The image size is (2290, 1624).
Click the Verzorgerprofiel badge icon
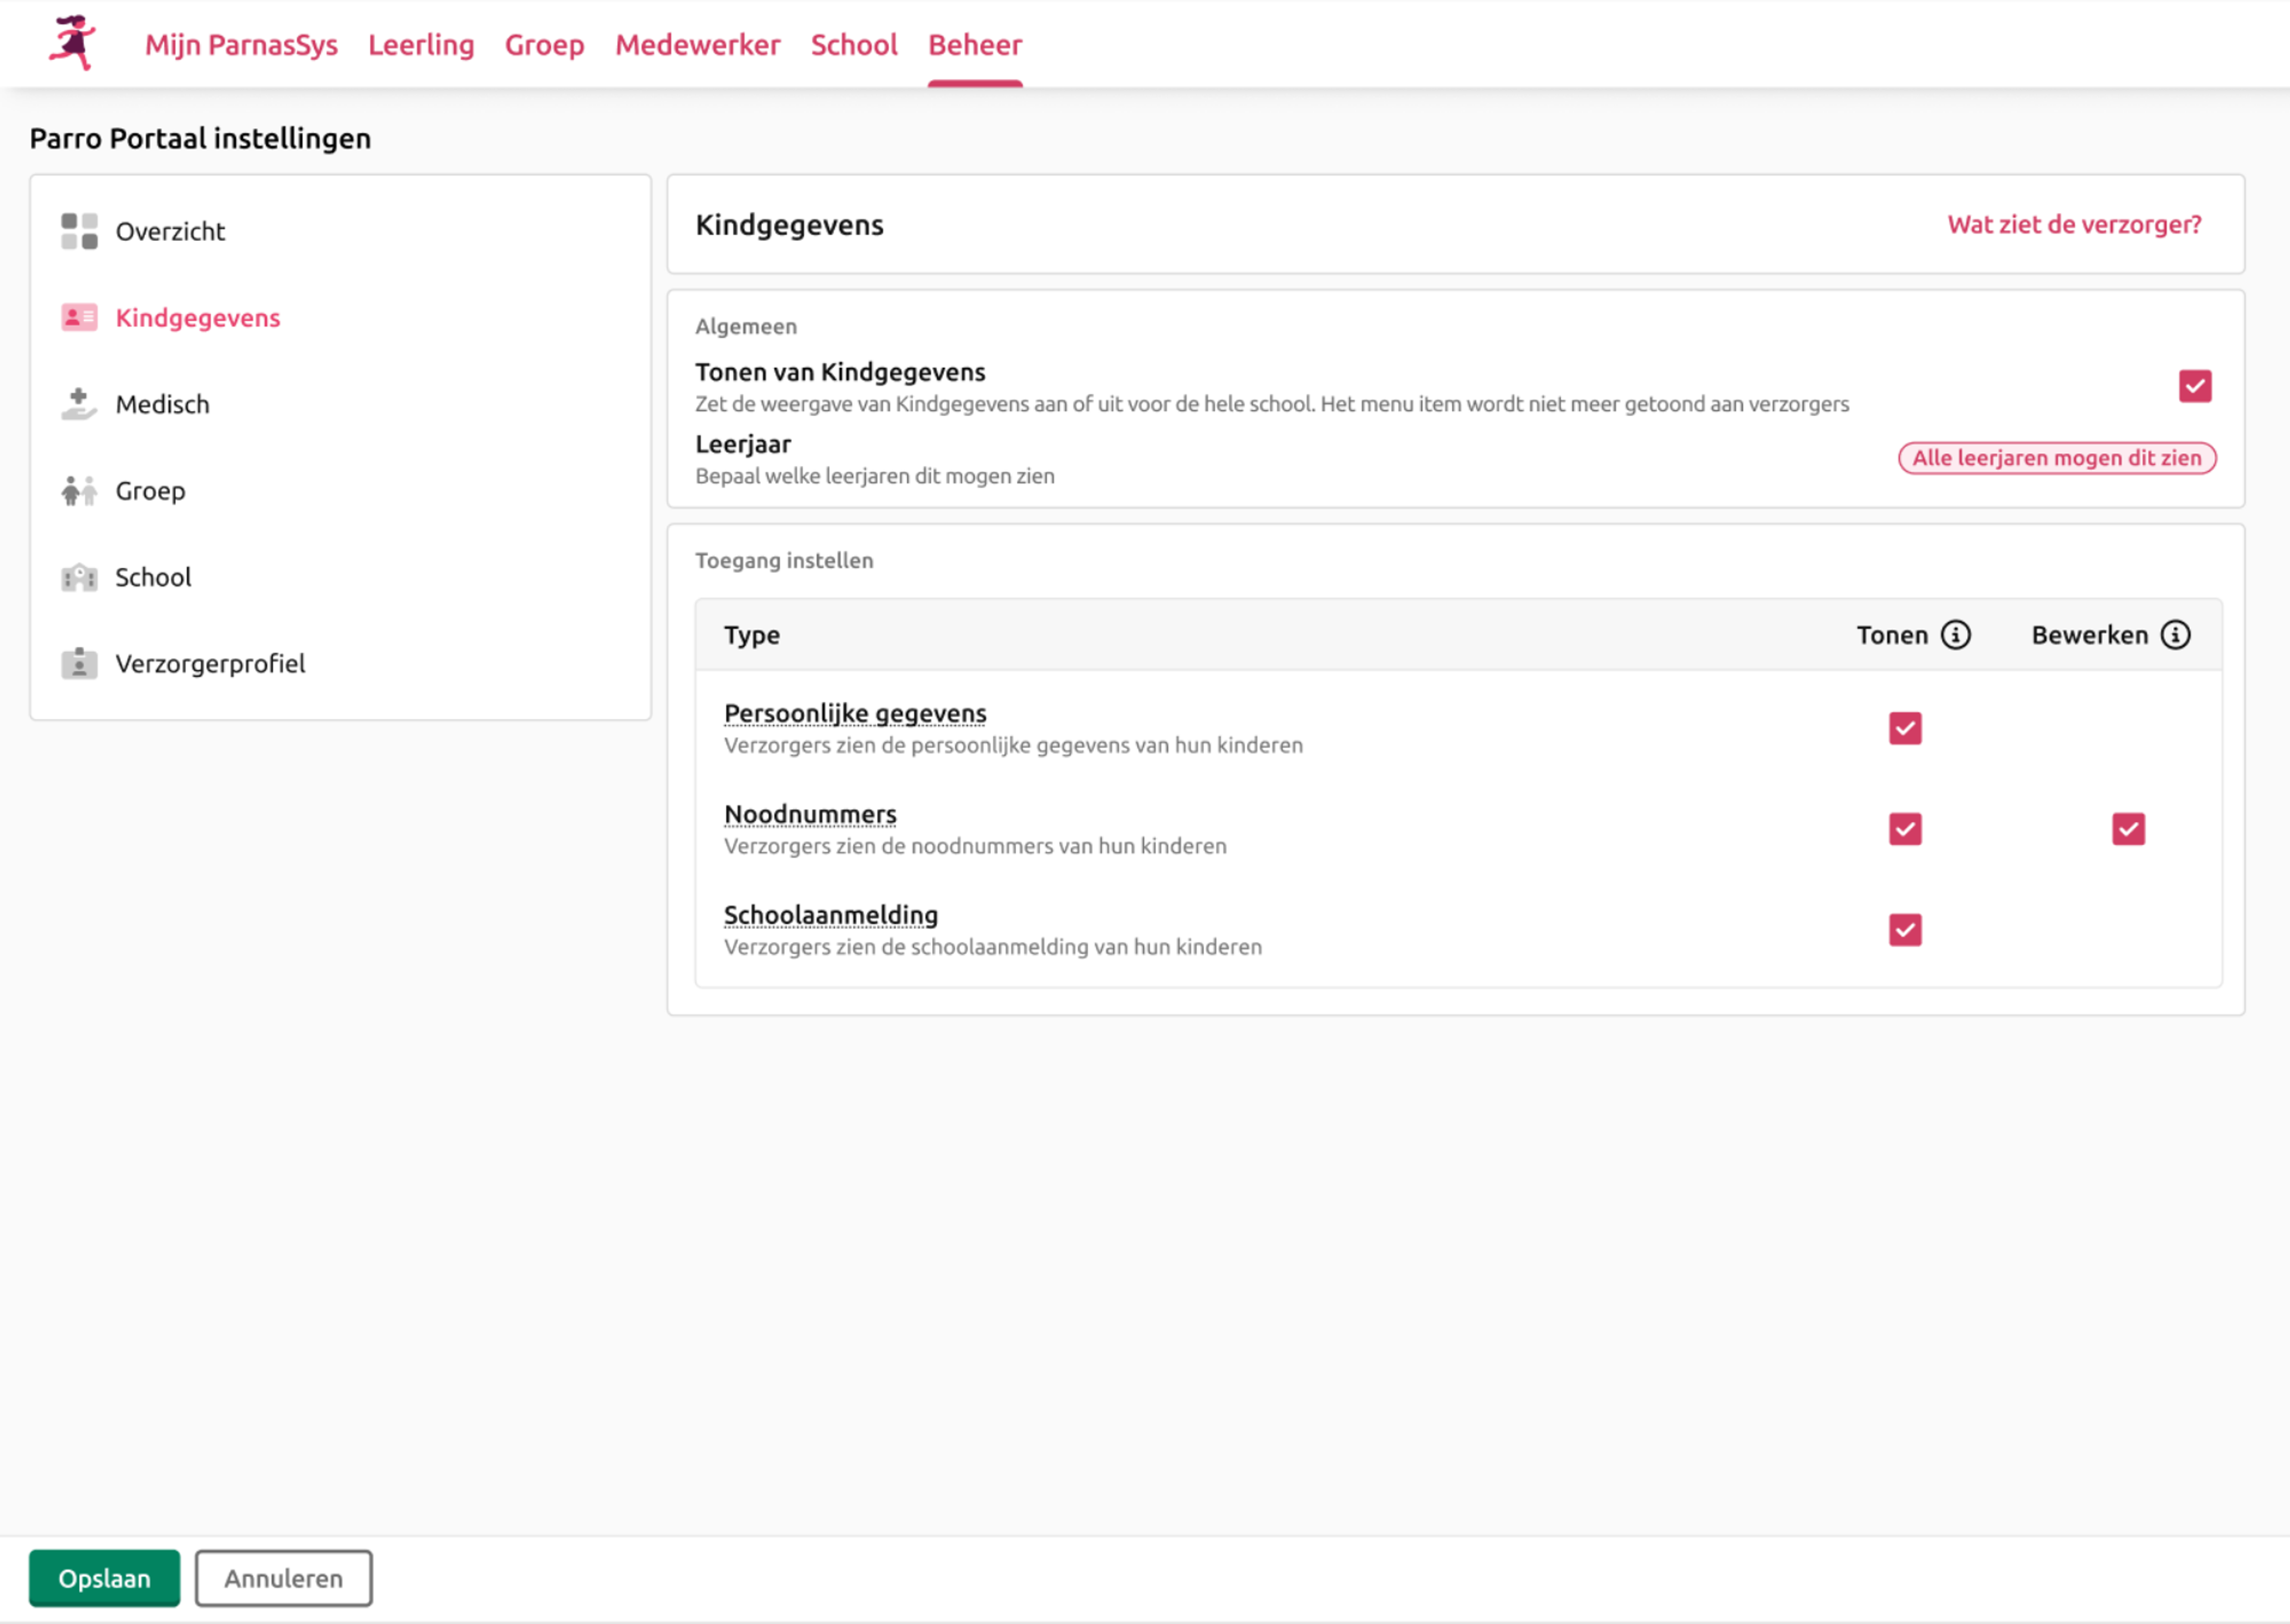tap(79, 663)
